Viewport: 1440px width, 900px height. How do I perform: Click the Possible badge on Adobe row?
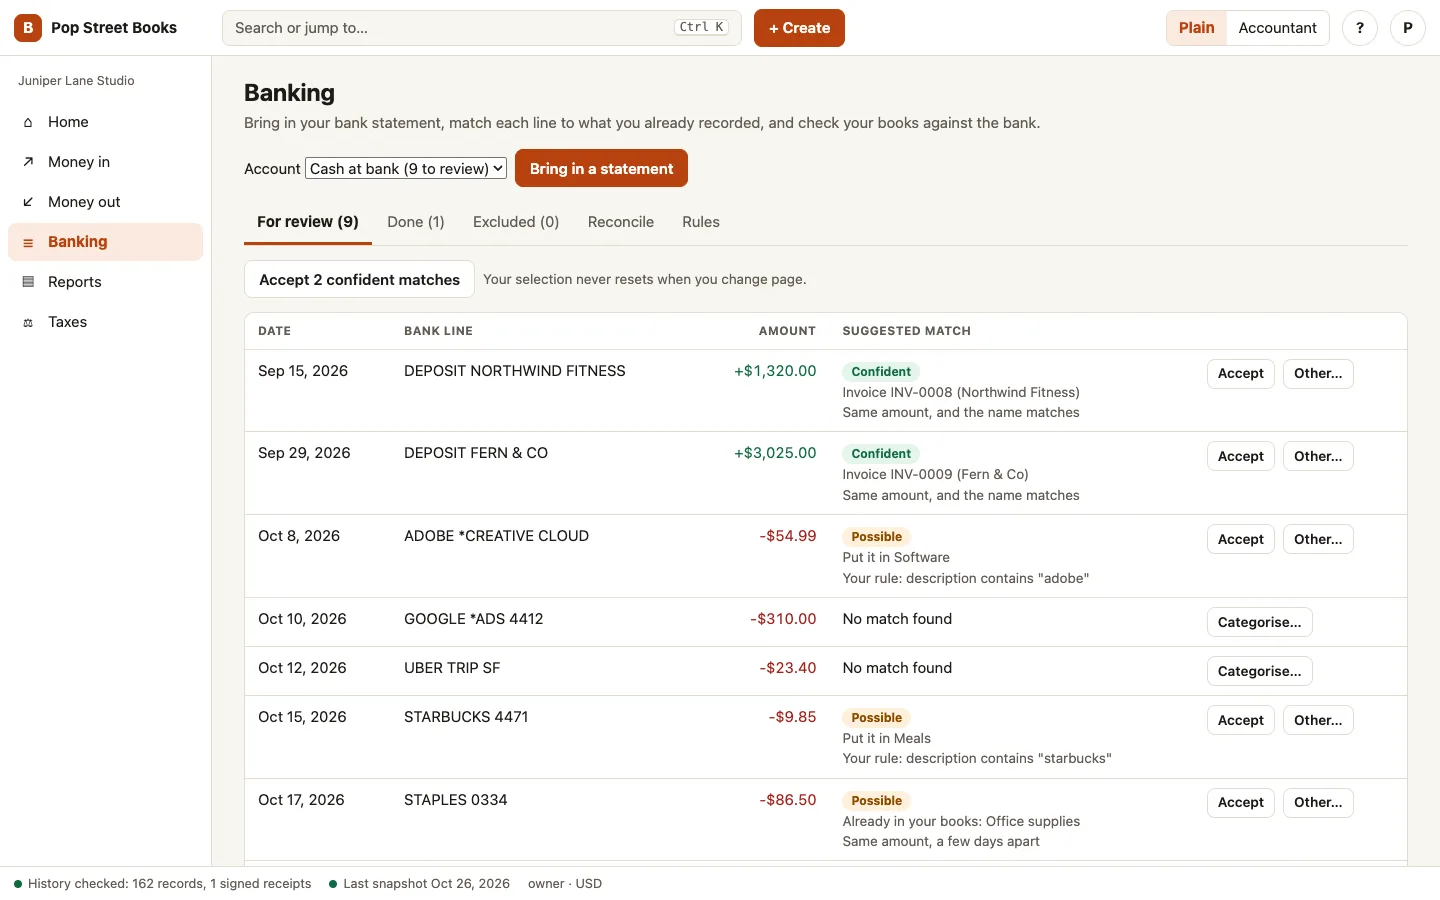[876, 537]
